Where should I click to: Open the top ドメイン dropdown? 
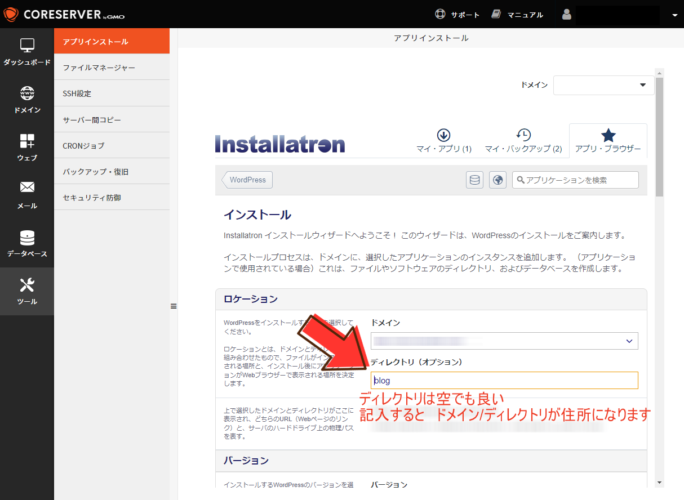pyautogui.click(x=603, y=85)
